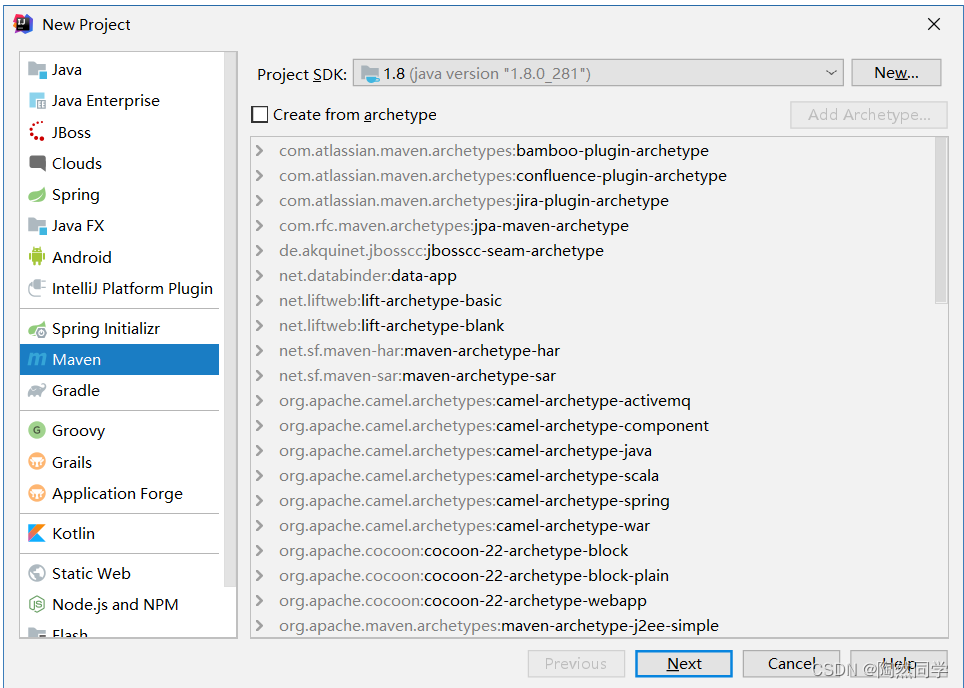This screenshot has height=688, width=964.
Task: Click the Clouds speech bubble icon
Action: point(37,164)
